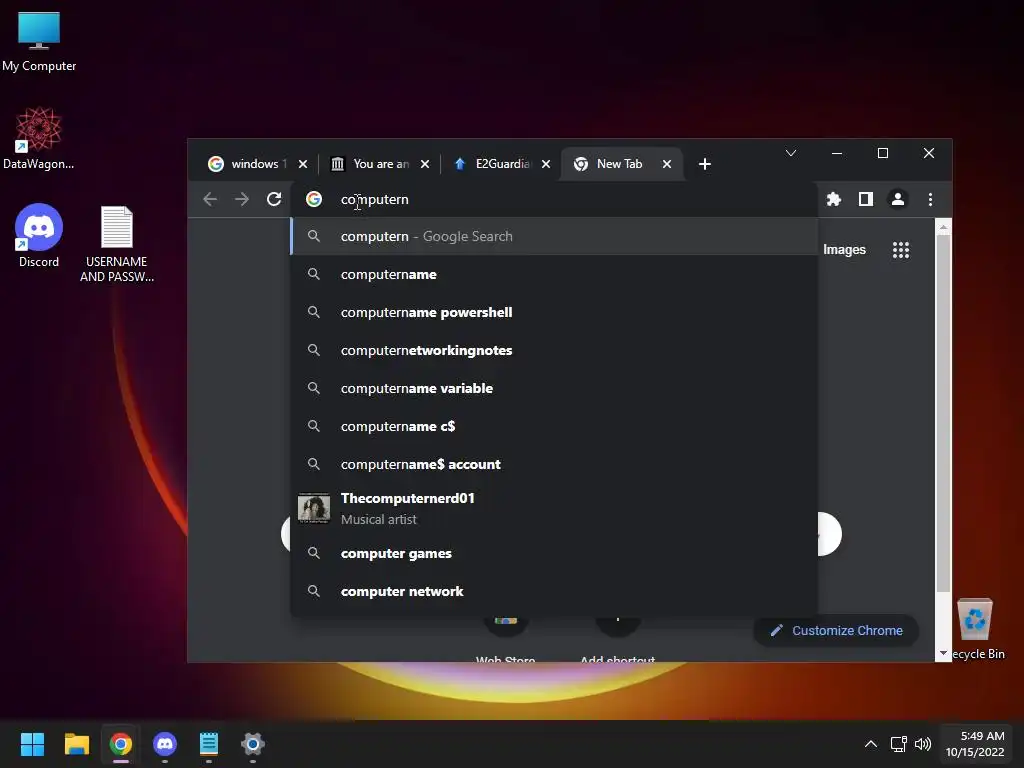Open the Settings gear taskbar icon
This screenshot has width=1024, height=768.
coord(253,744)
